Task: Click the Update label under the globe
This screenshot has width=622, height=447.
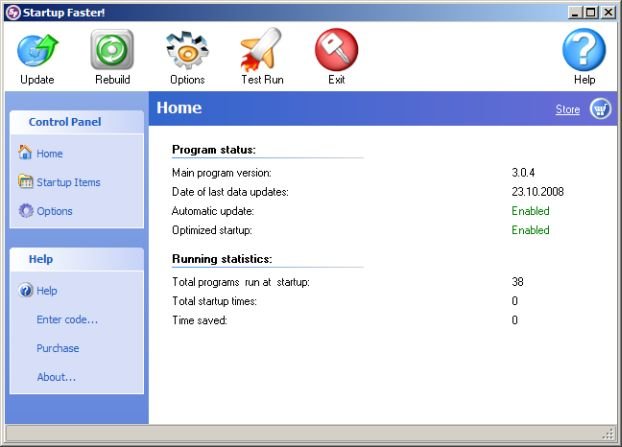Action: point(37,79)
